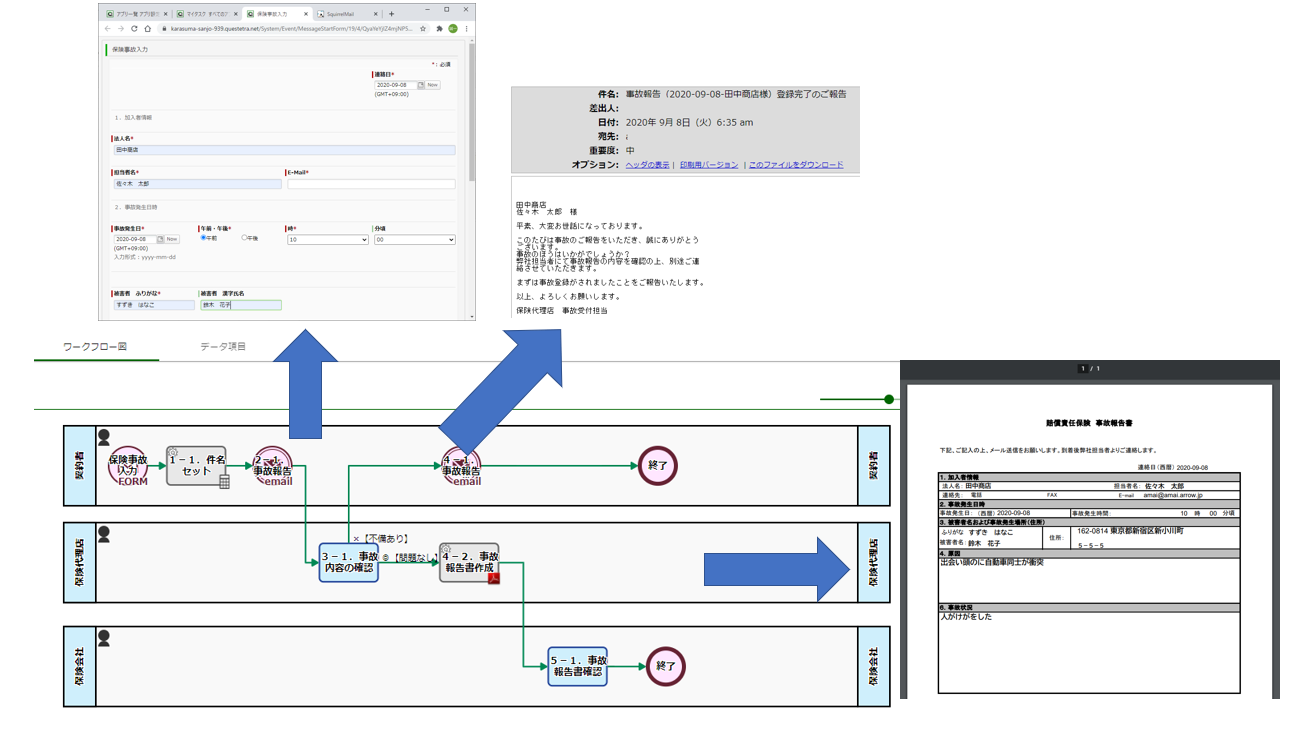Click the 【不備あり】 flow label
Viewport: 1306px width, 730px height.
(385, 538)
